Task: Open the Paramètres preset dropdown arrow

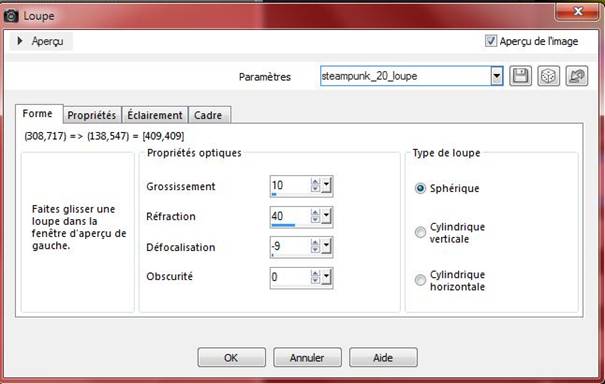Action: (x=497, y=76)
